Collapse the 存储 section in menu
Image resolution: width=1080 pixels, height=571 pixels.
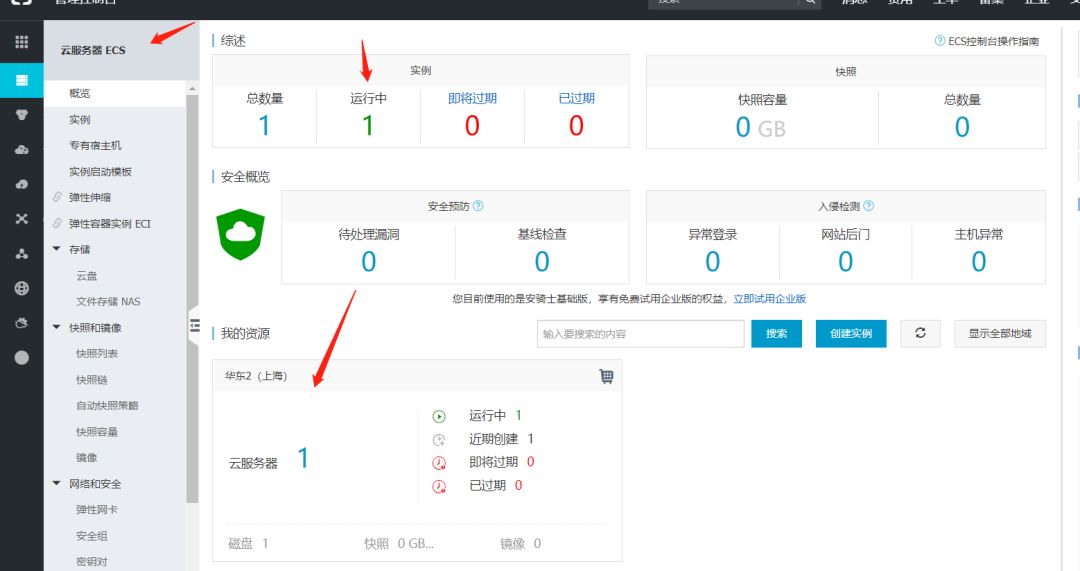point(56,249)
